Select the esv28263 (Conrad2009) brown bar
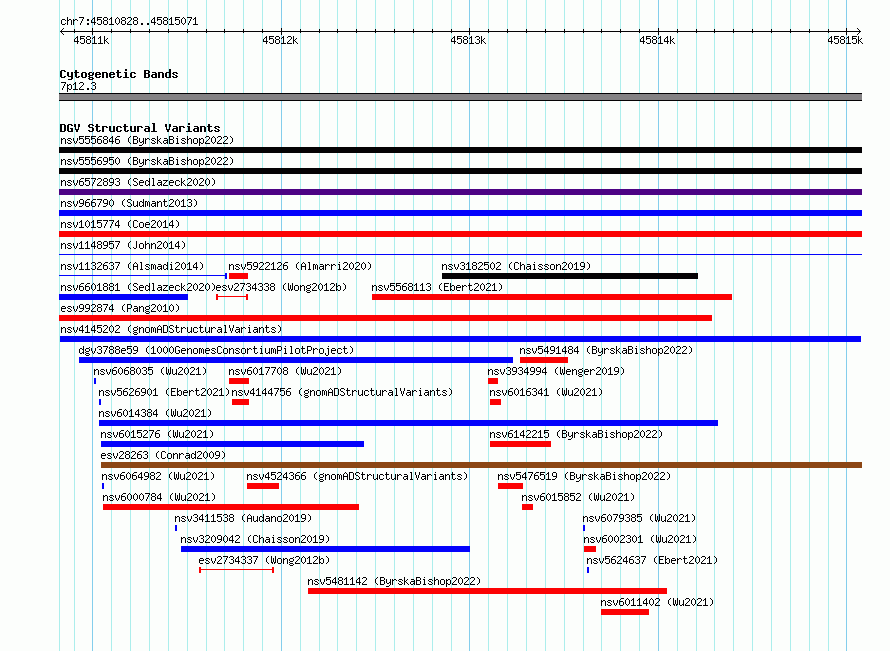890x651 pixels. pyautogui.click(x=481, y=465)
